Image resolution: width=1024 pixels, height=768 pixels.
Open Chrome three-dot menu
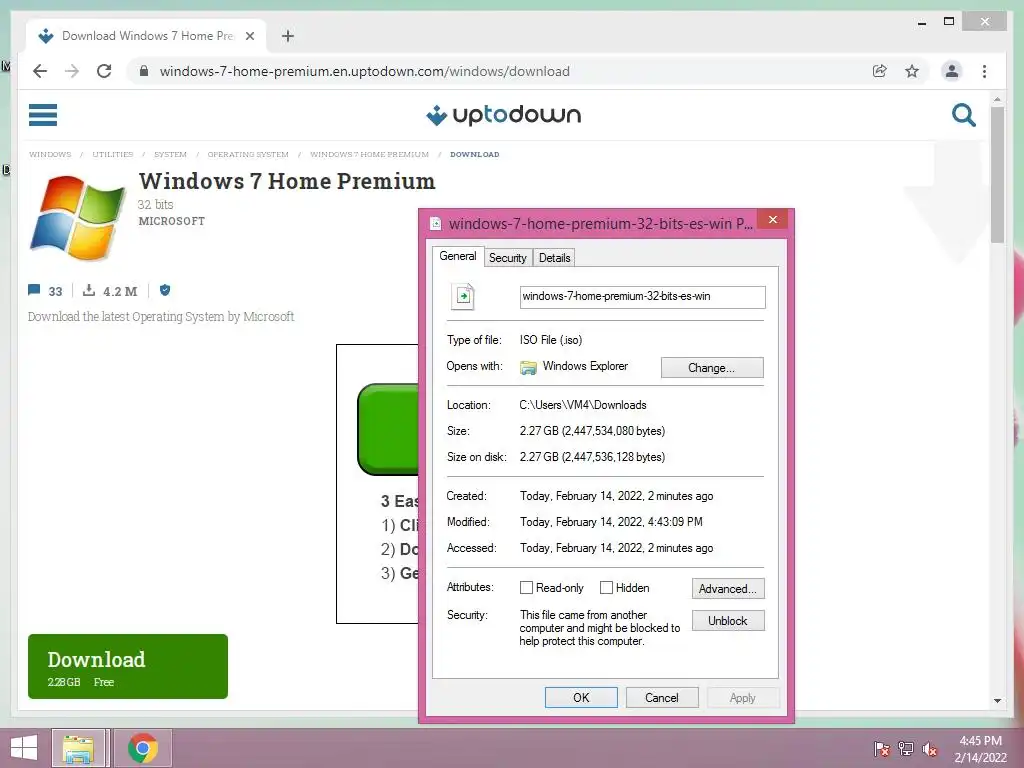984,71
